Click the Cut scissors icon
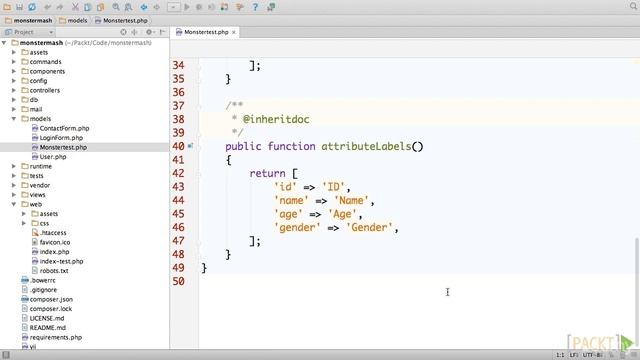640x360 pixels. pos(76,7)
